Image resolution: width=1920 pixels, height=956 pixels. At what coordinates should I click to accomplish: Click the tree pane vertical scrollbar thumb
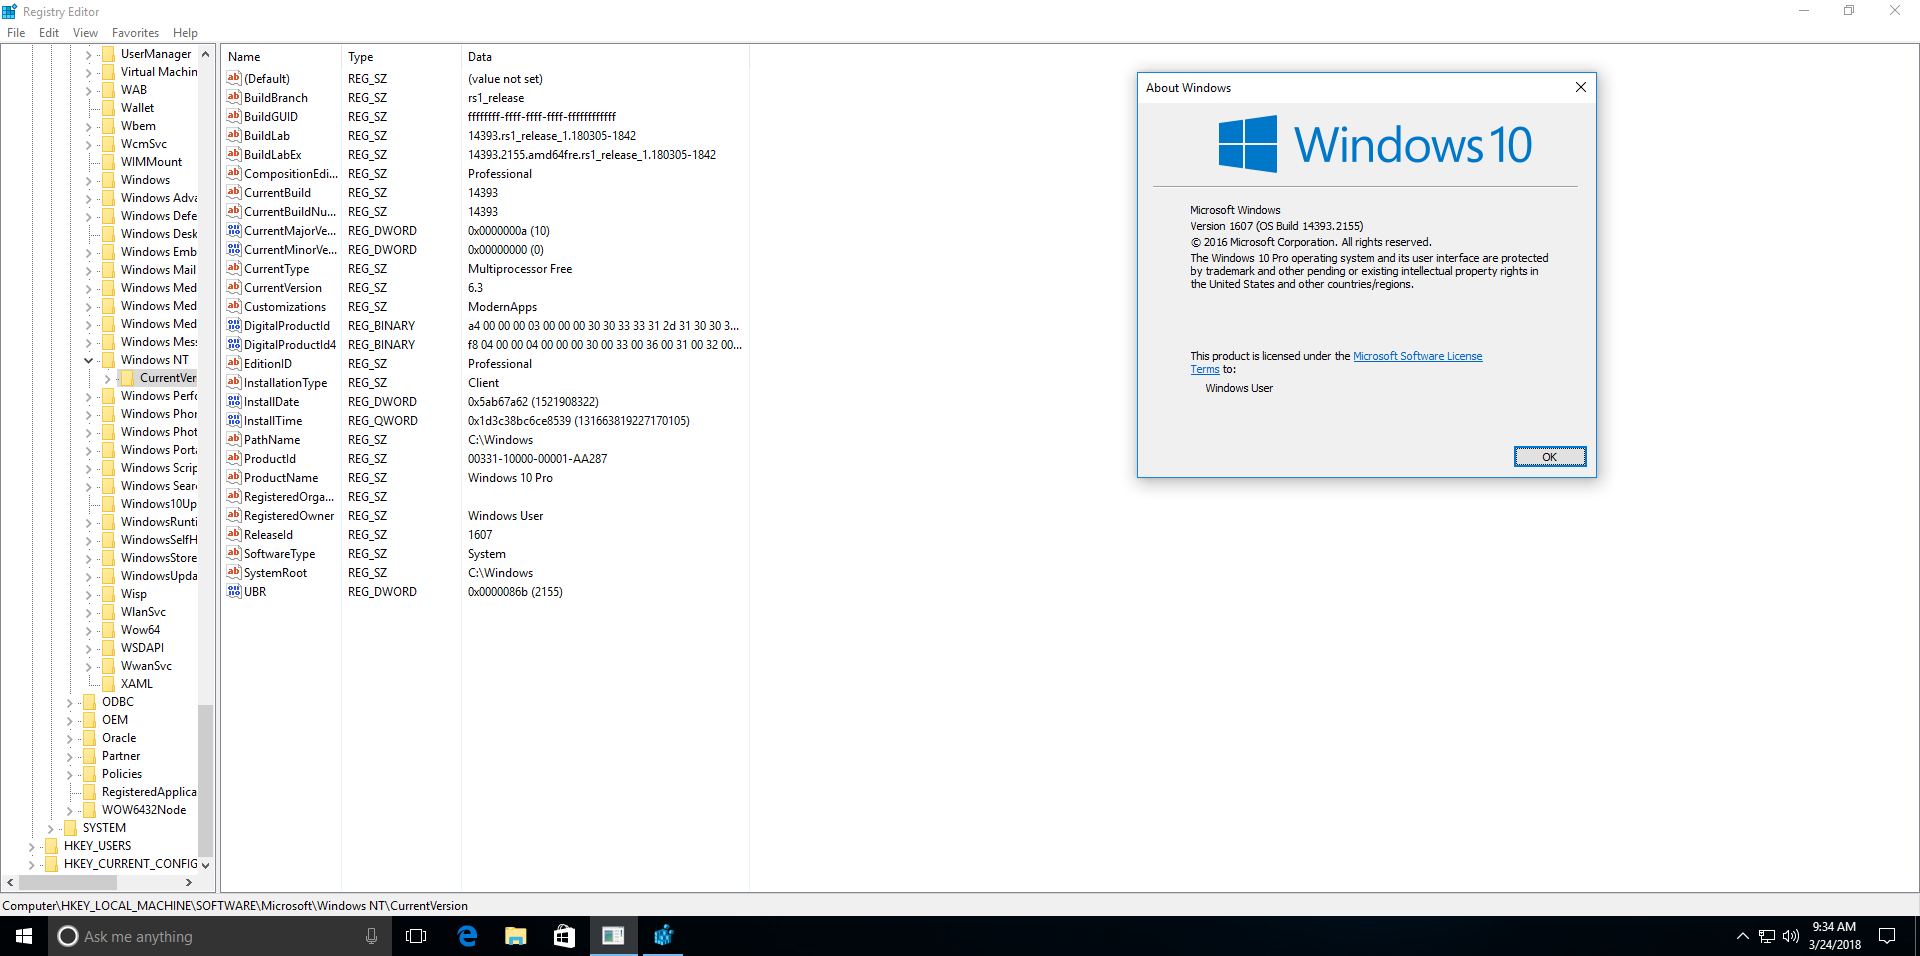pyautogui.click(x=205, y=780)
